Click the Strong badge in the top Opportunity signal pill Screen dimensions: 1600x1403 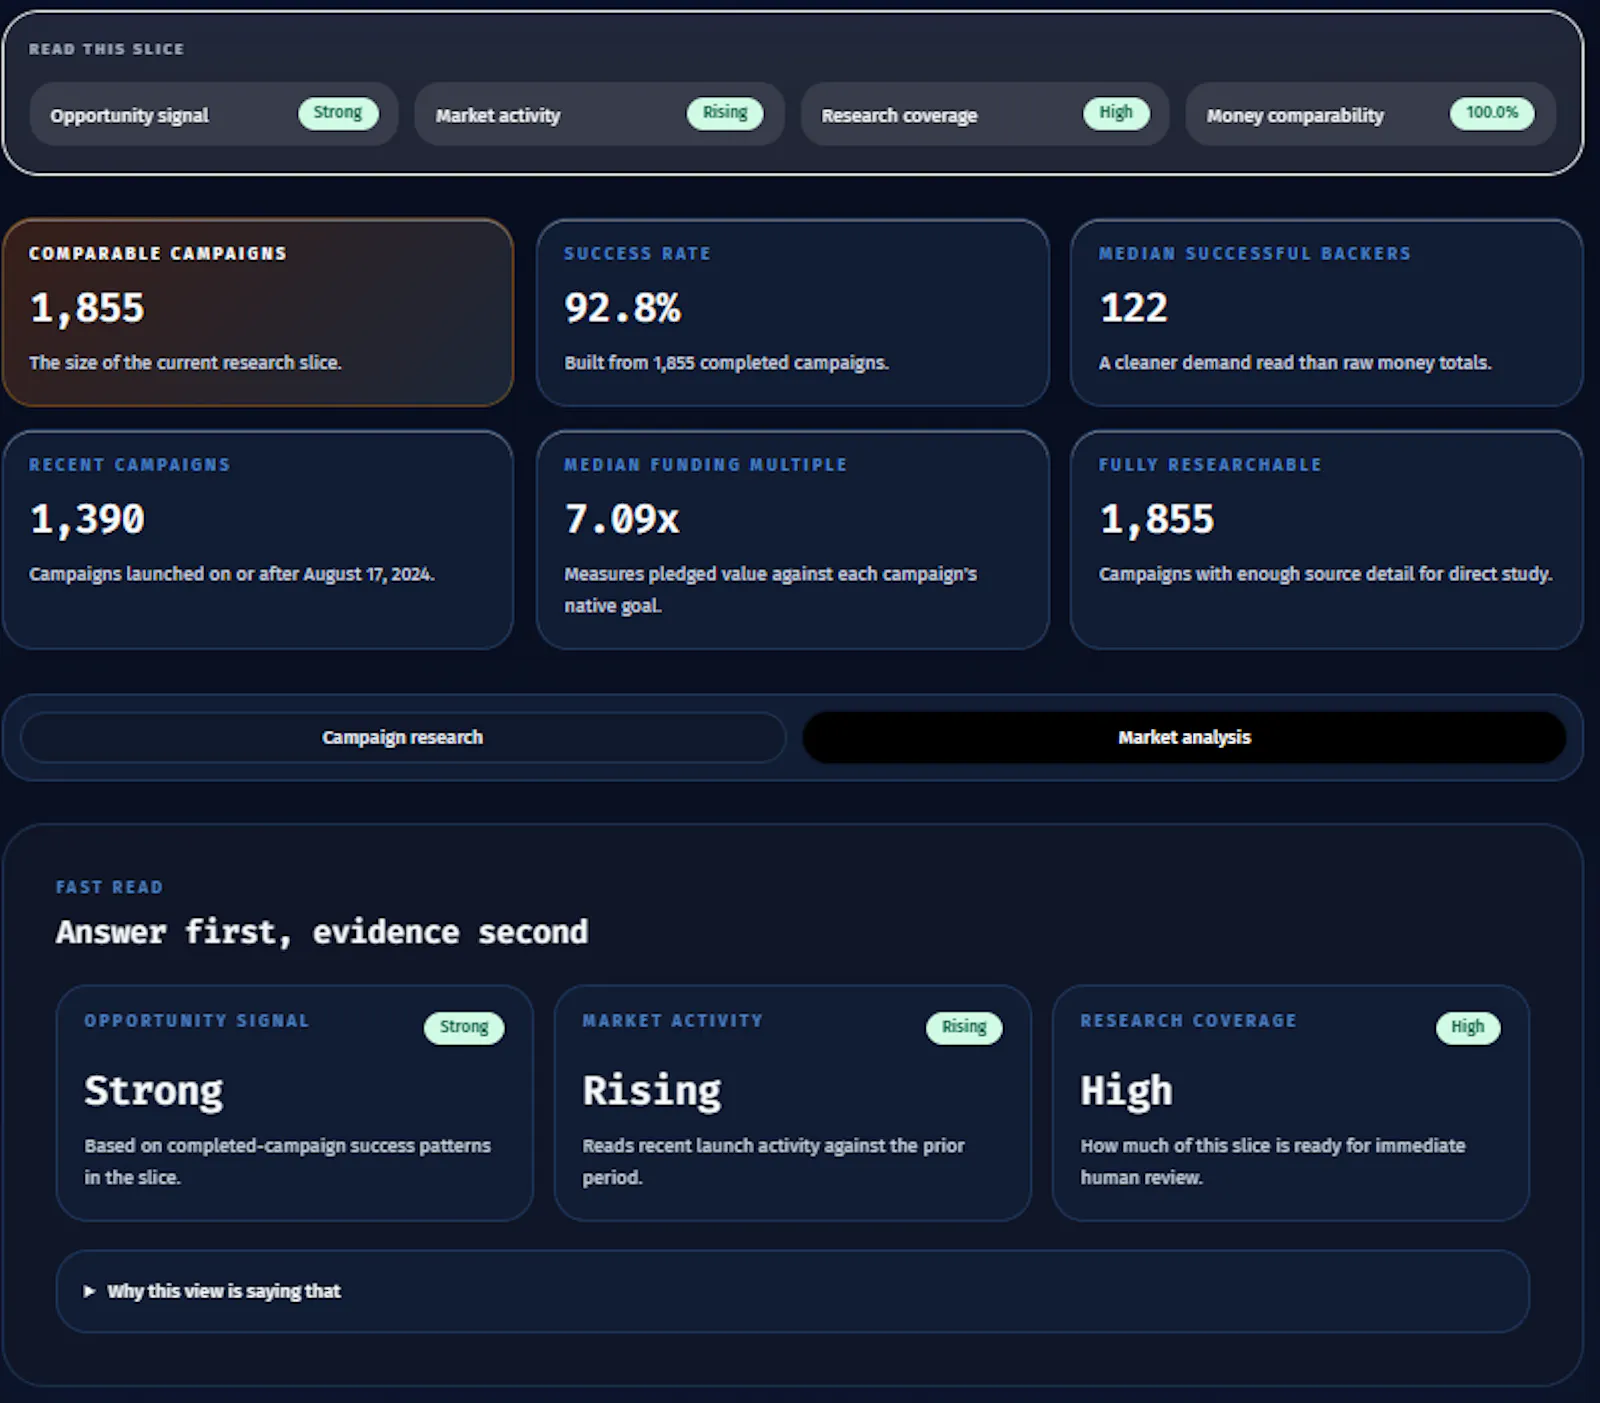tap(338, 113)
